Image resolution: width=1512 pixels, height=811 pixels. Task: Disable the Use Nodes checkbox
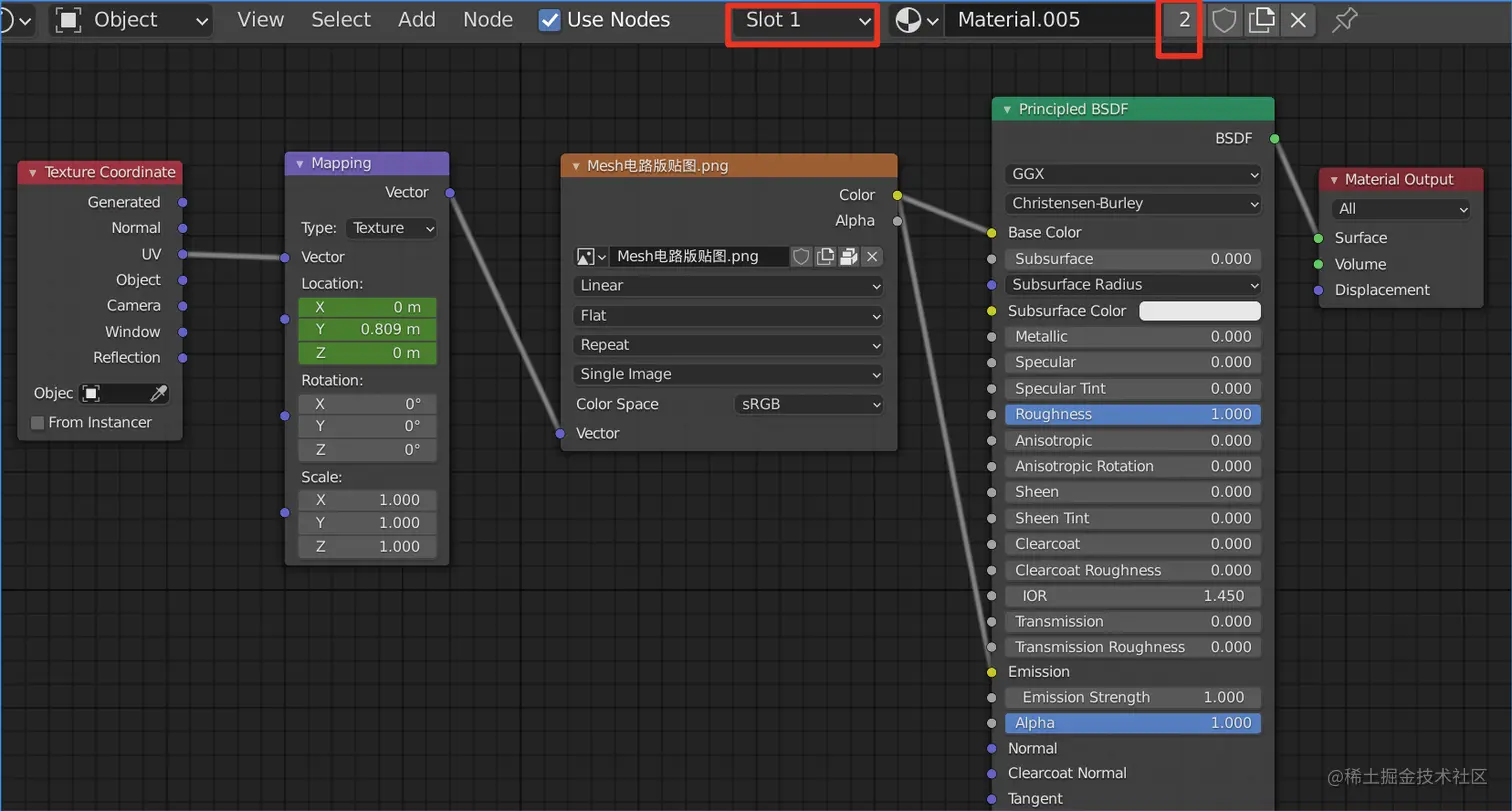pyautogui.click(x=549, y=20)
